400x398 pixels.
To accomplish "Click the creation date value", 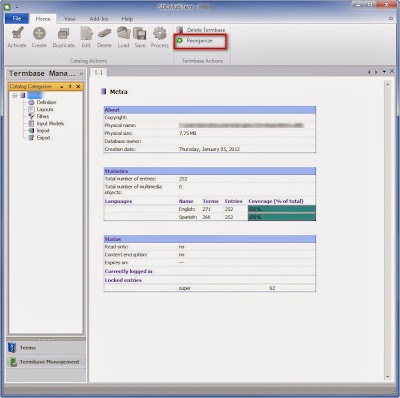I will coord(209,149).
